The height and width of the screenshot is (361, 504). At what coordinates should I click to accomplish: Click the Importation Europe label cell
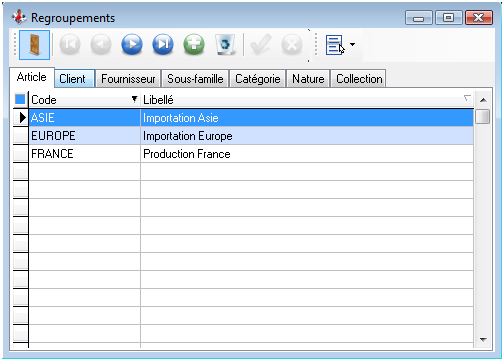pyautogui.click(x=307, y=136)
